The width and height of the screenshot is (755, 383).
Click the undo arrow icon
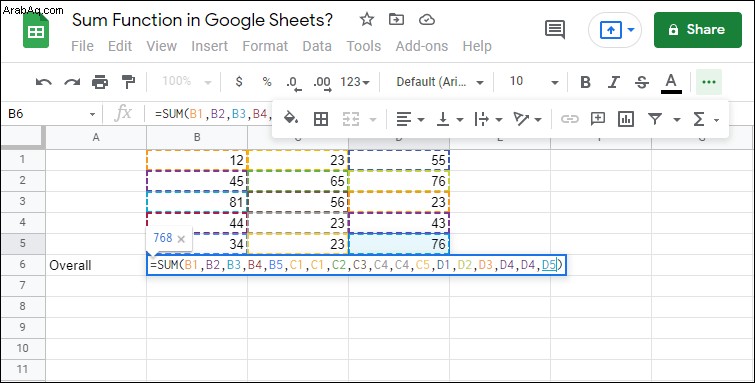[x=44, y=82]
